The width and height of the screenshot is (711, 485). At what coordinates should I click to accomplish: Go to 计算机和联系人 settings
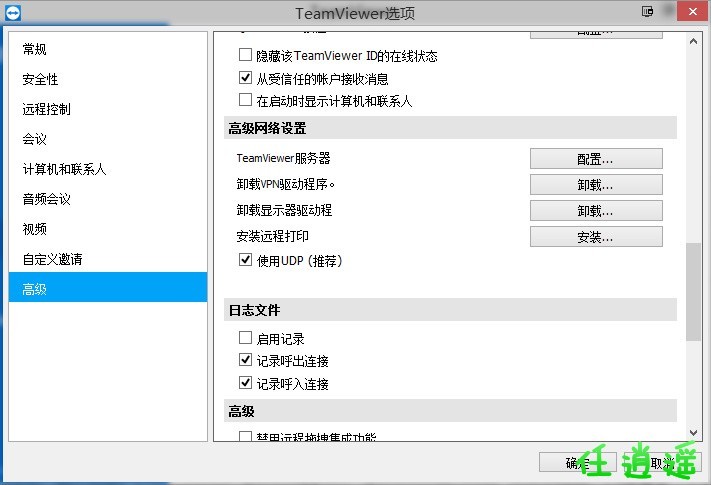coord(108,169)
